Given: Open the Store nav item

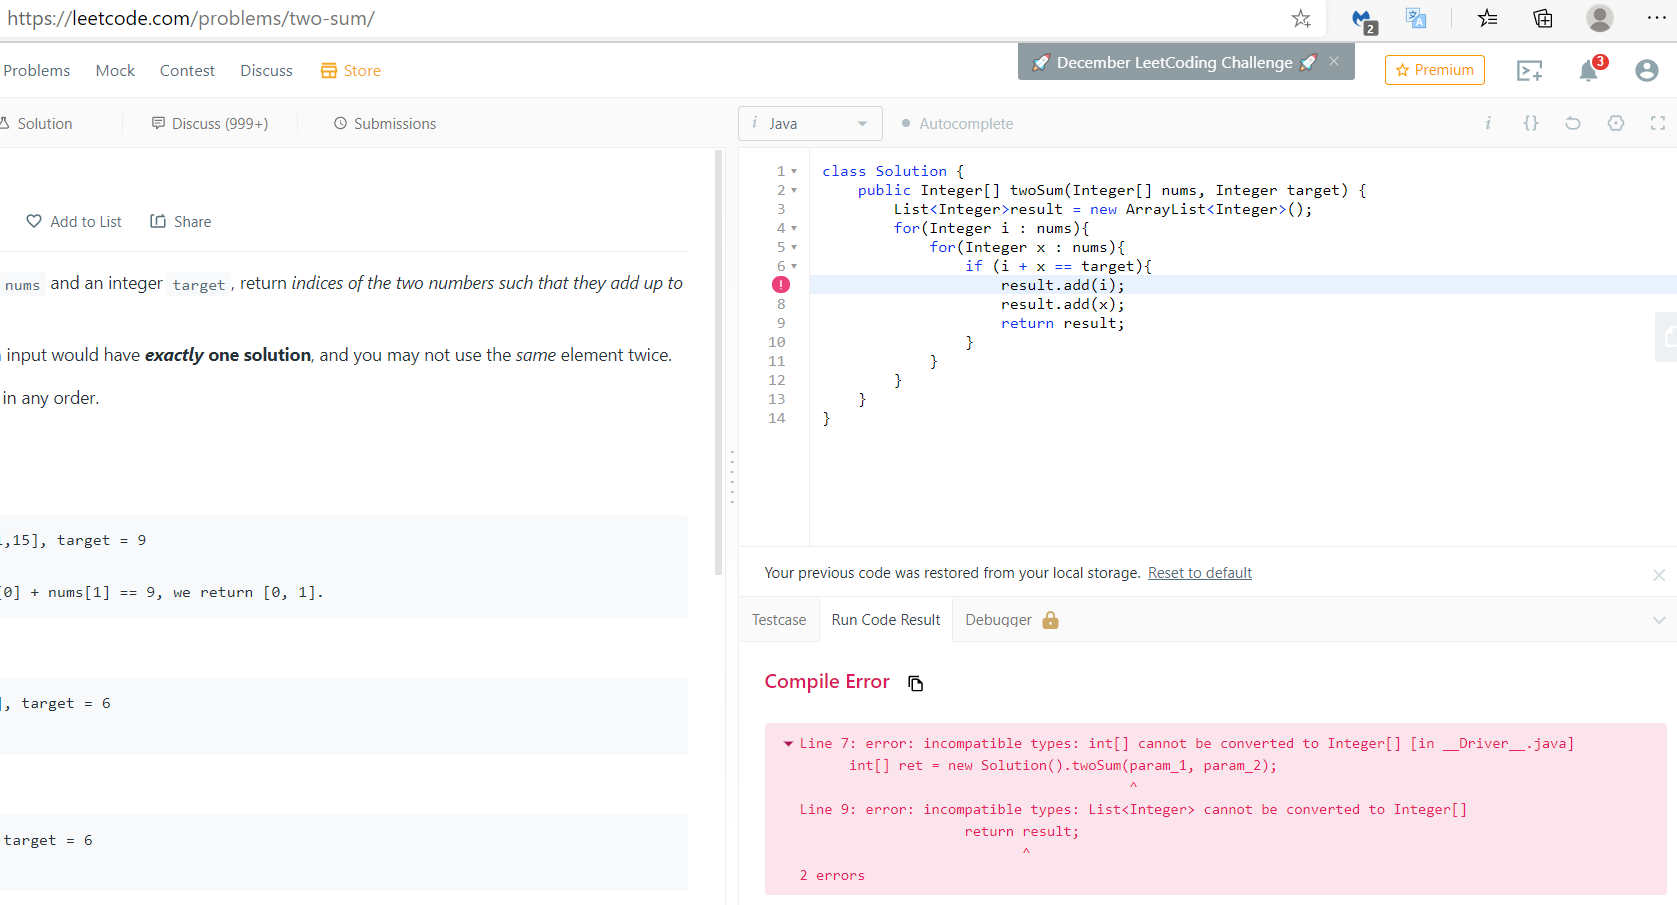Looking at the screenshot, I should 351,70.
